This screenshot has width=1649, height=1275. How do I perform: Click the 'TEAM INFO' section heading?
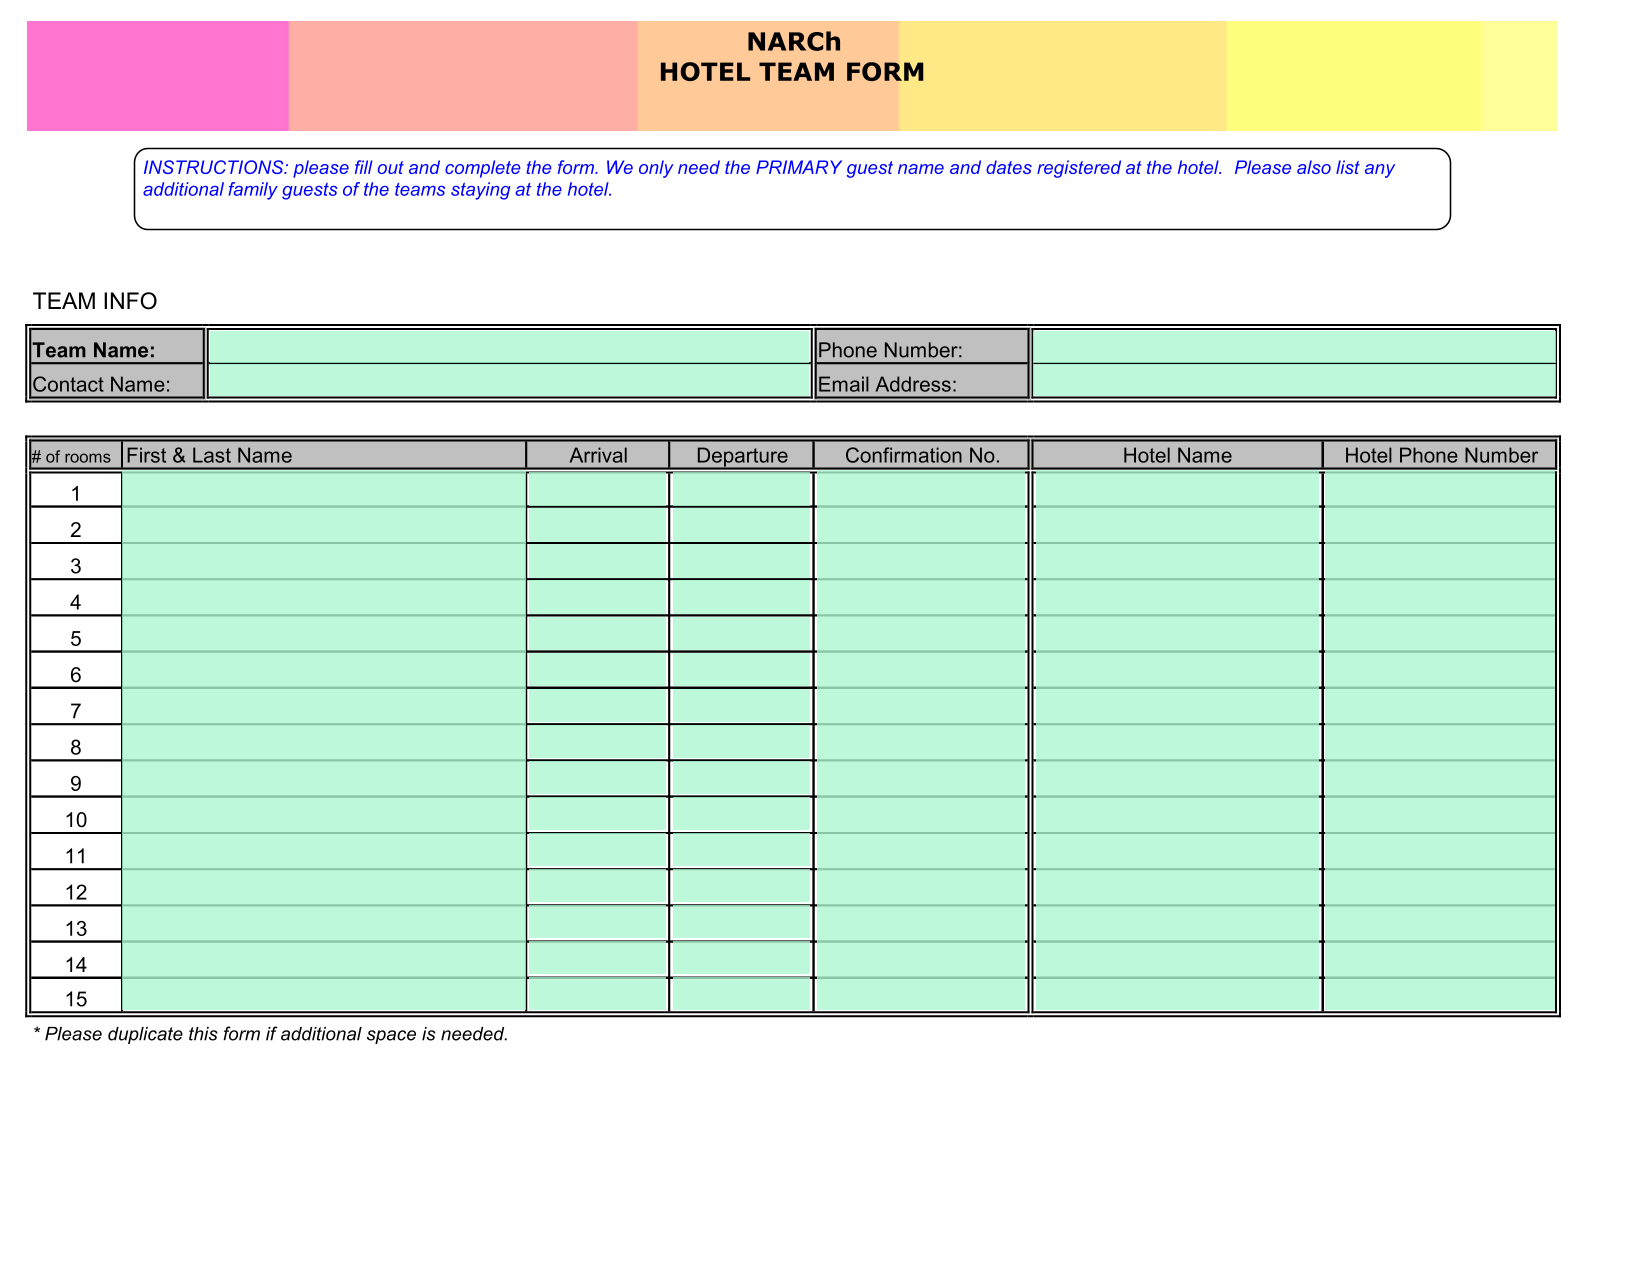(x=95, y=301)
